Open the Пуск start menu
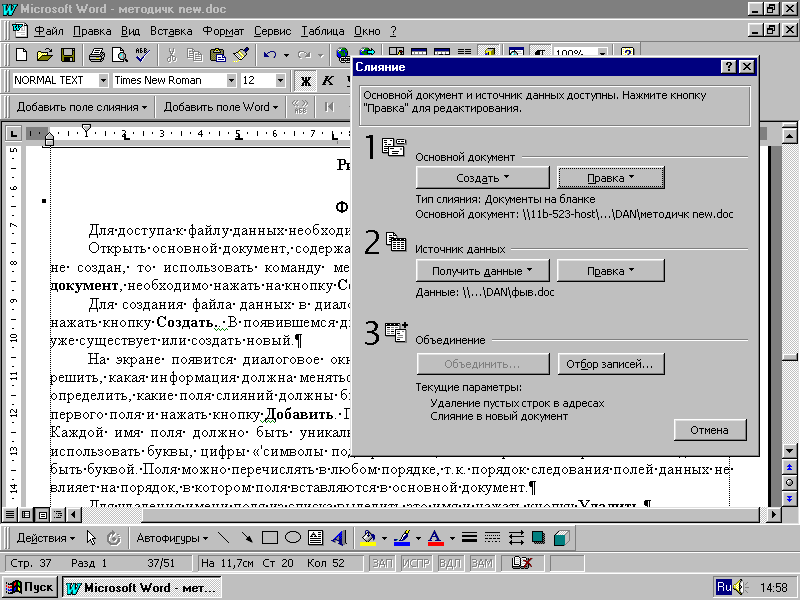The height and width of the screenshot is (600, 800). click(x=30, y=587)
